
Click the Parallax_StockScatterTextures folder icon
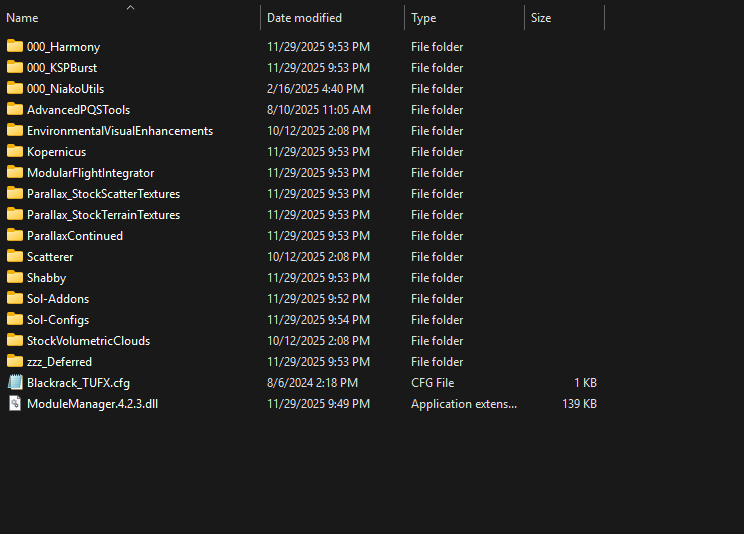pos(15,193)
